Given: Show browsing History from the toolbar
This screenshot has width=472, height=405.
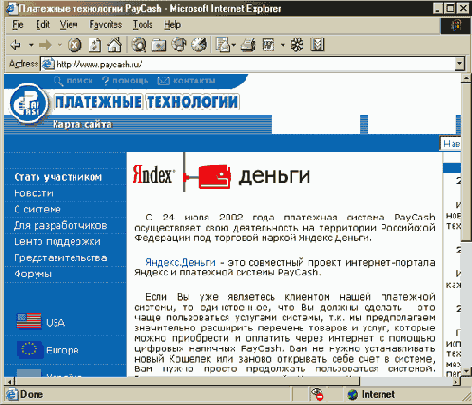Looking at the screenshot, I should (199, 44).
